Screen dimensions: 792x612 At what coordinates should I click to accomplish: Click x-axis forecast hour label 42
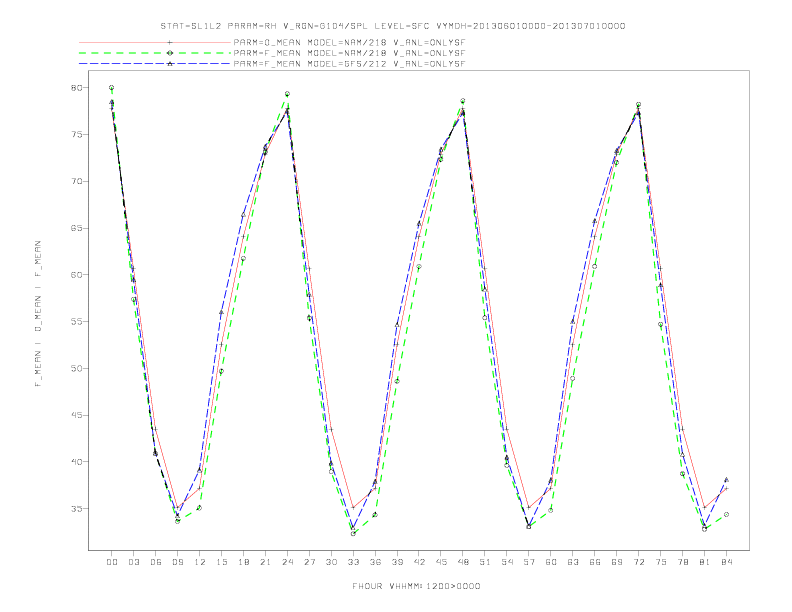[x=419, y=562]
